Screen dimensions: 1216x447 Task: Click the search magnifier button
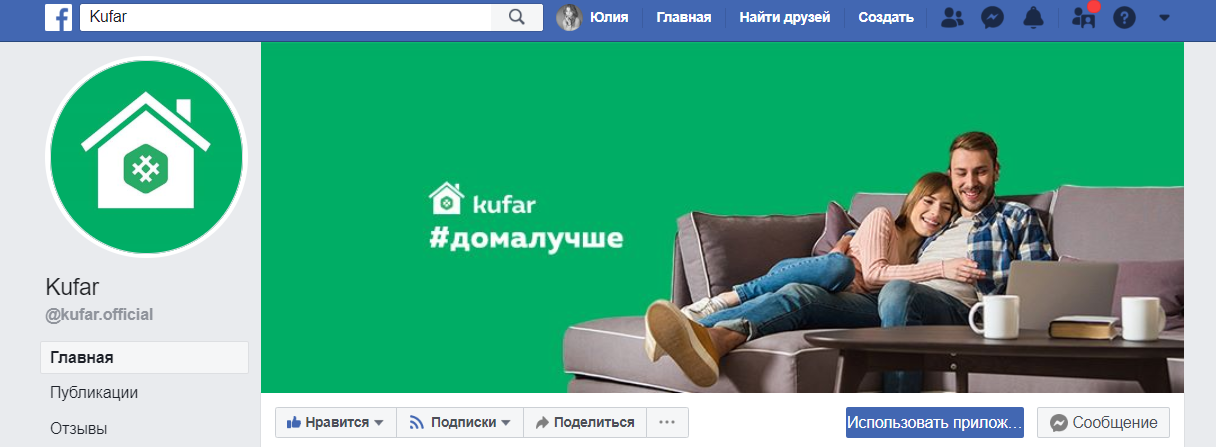(x=517, y=17)
